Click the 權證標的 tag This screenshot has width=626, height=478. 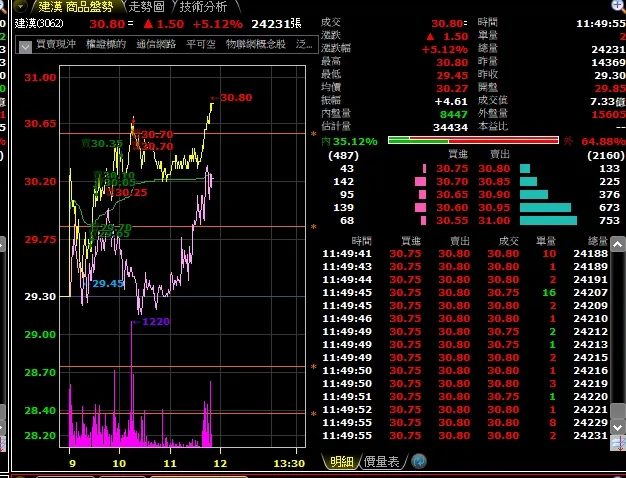(106, 44)
